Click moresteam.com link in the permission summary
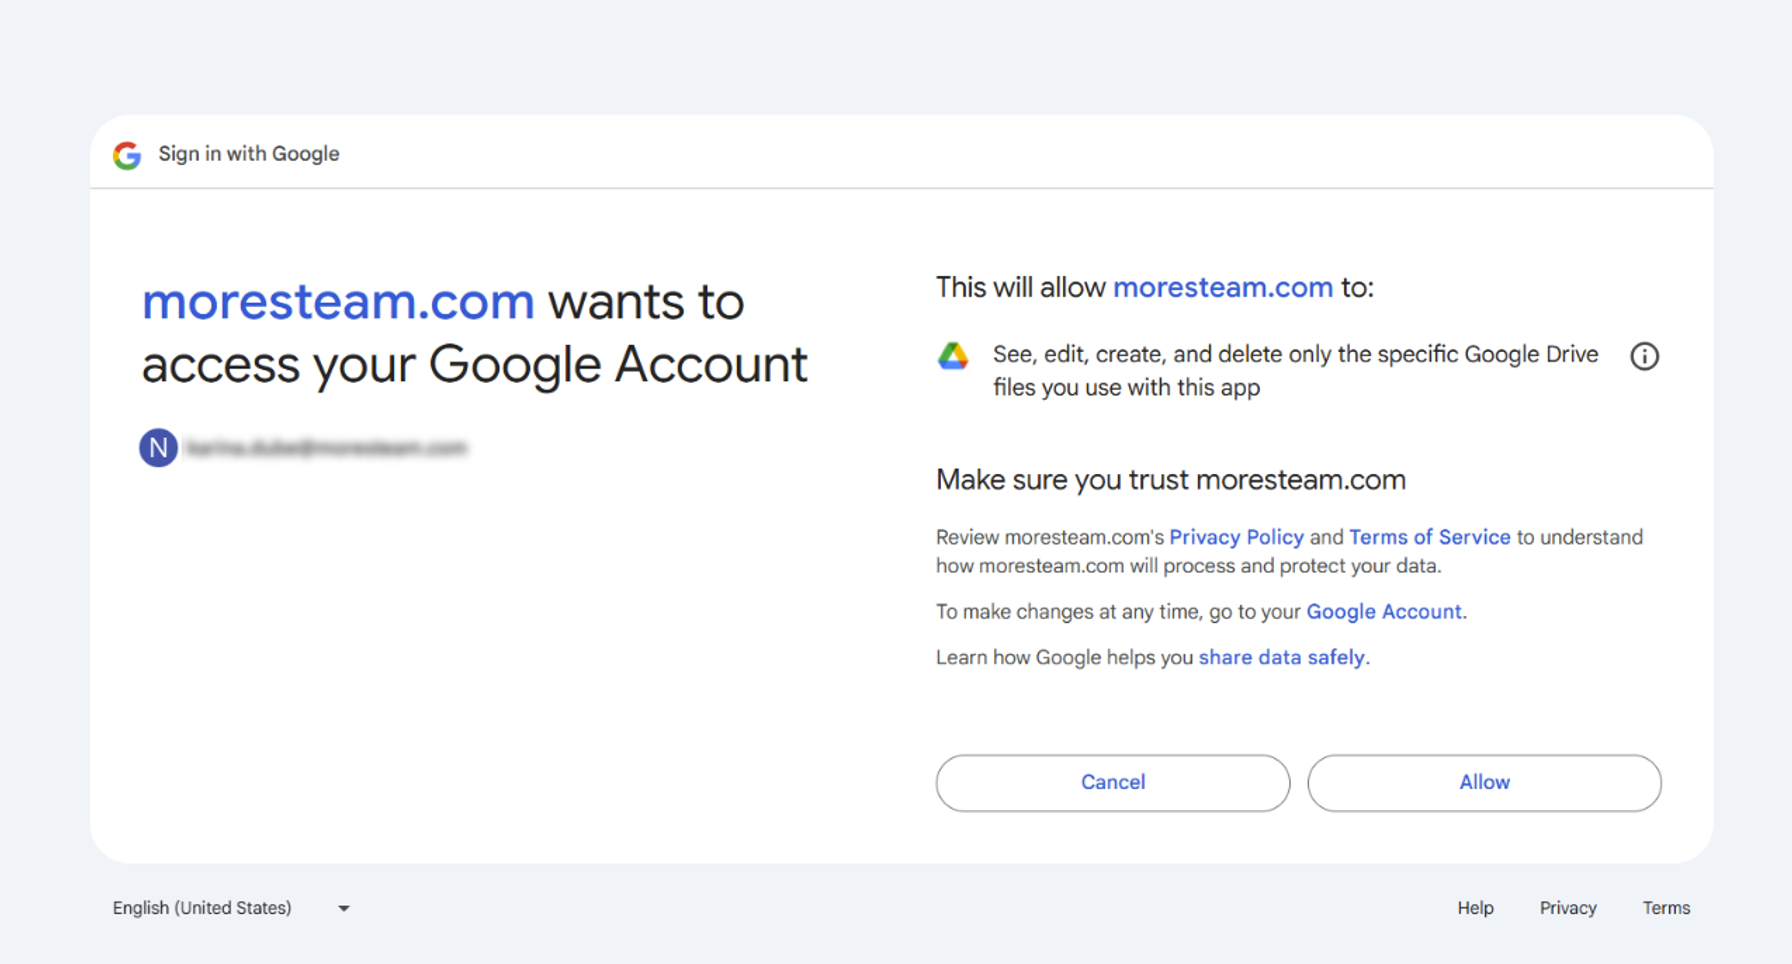This screenshot has height=964, width=1792. [x=1222, y=287]
